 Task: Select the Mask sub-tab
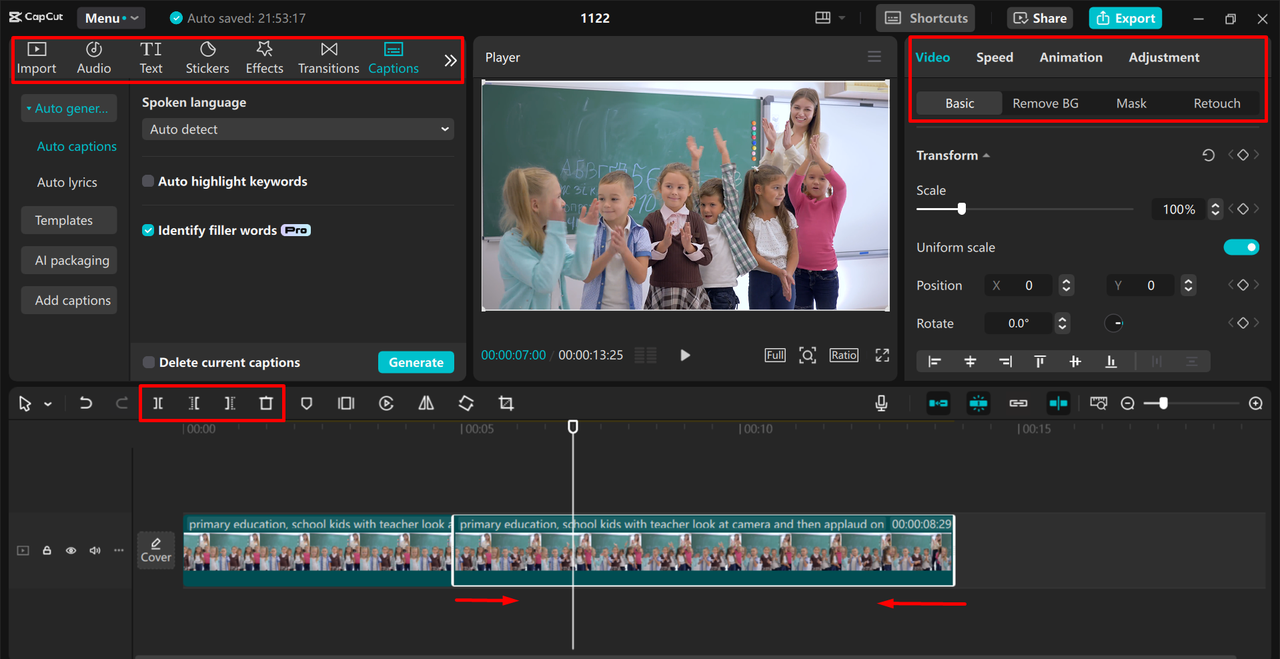coord(1131,103)
